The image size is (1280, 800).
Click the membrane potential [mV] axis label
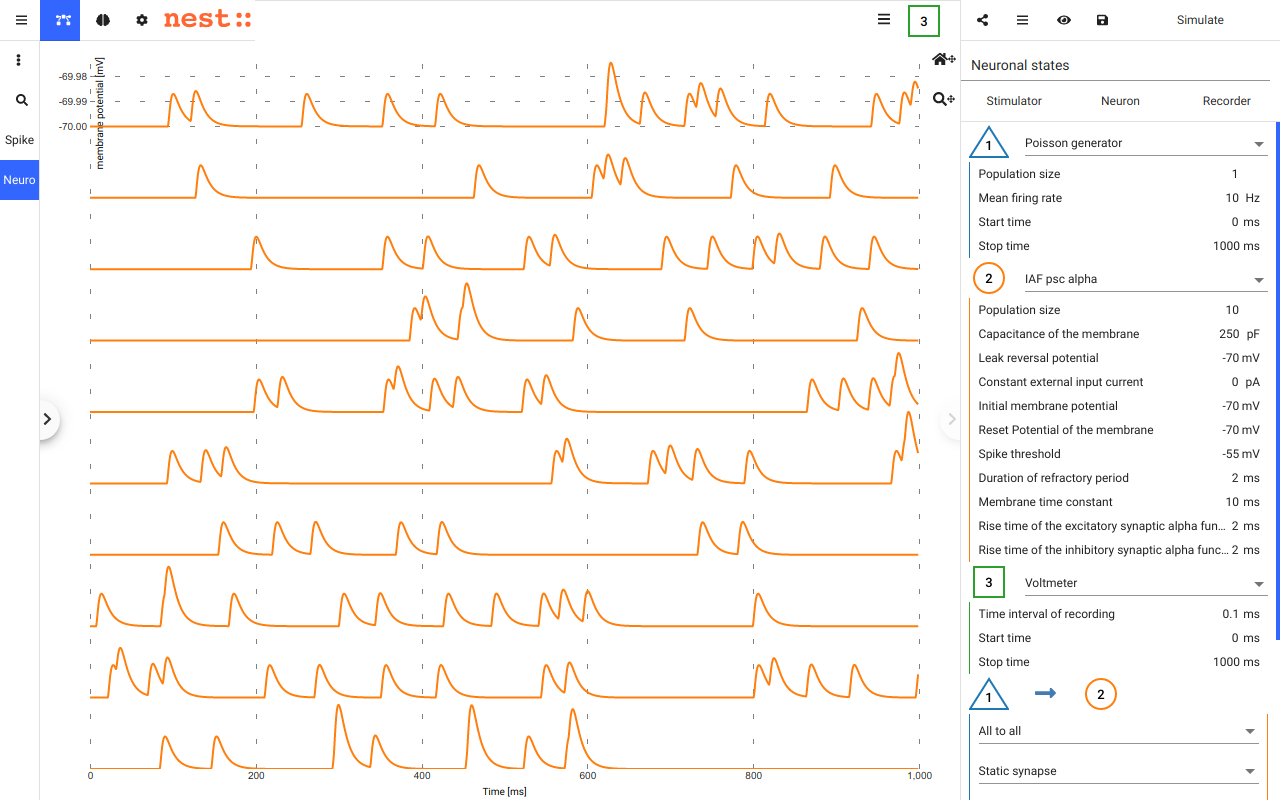click(100, 112)
